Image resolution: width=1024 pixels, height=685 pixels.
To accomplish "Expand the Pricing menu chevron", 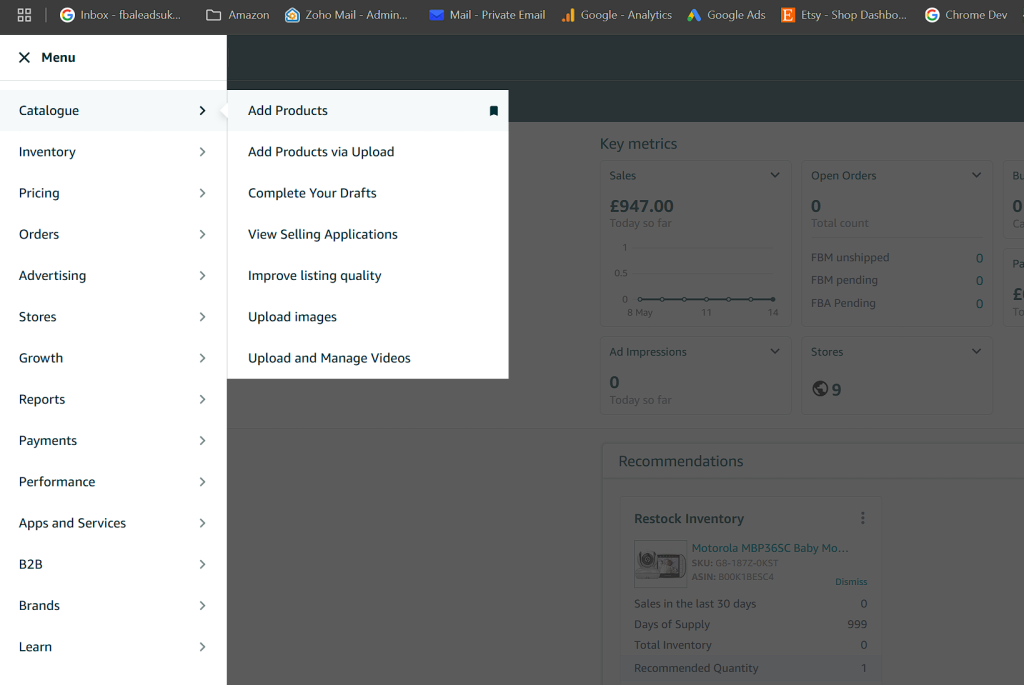I will (202, 193).
